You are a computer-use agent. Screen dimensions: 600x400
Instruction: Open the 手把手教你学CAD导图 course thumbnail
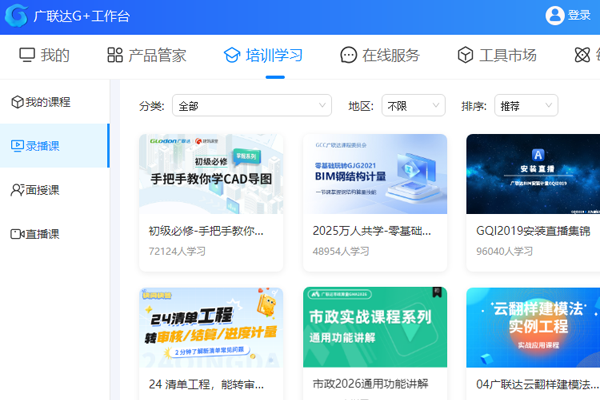click(211, 174)
